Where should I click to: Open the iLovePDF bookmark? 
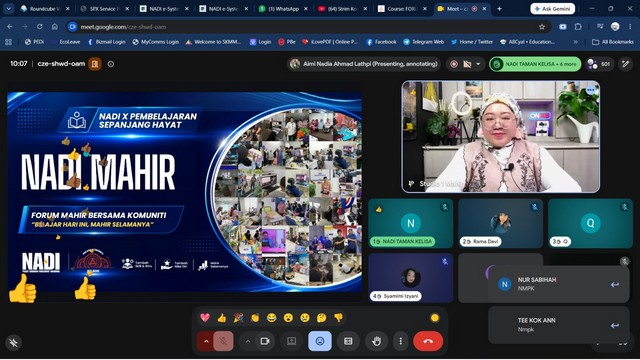330,42
